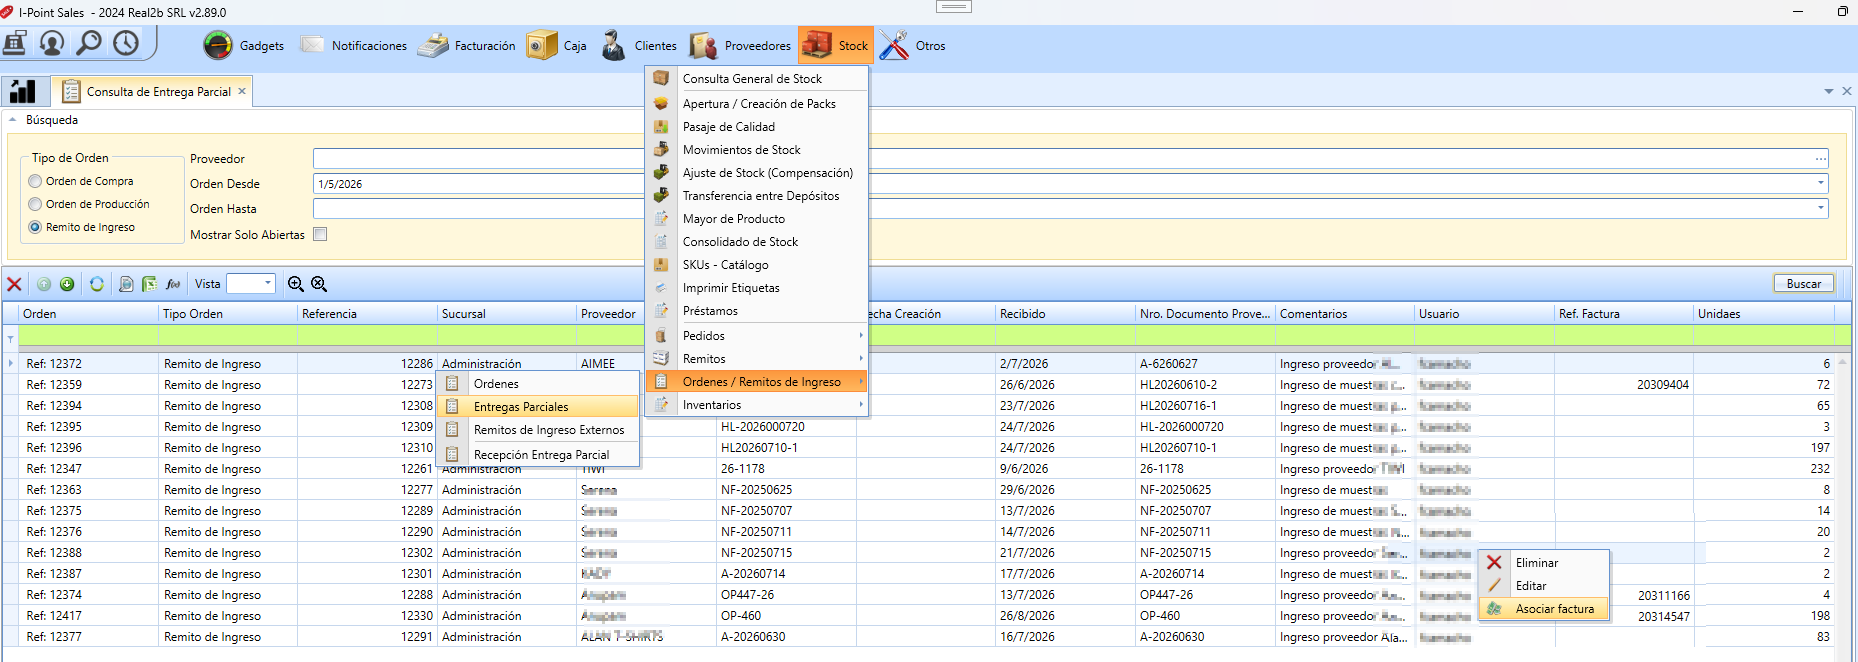1858x662 pixels.
Task: Choose Movimientos de Stock
Action: [x=757, y=150]
